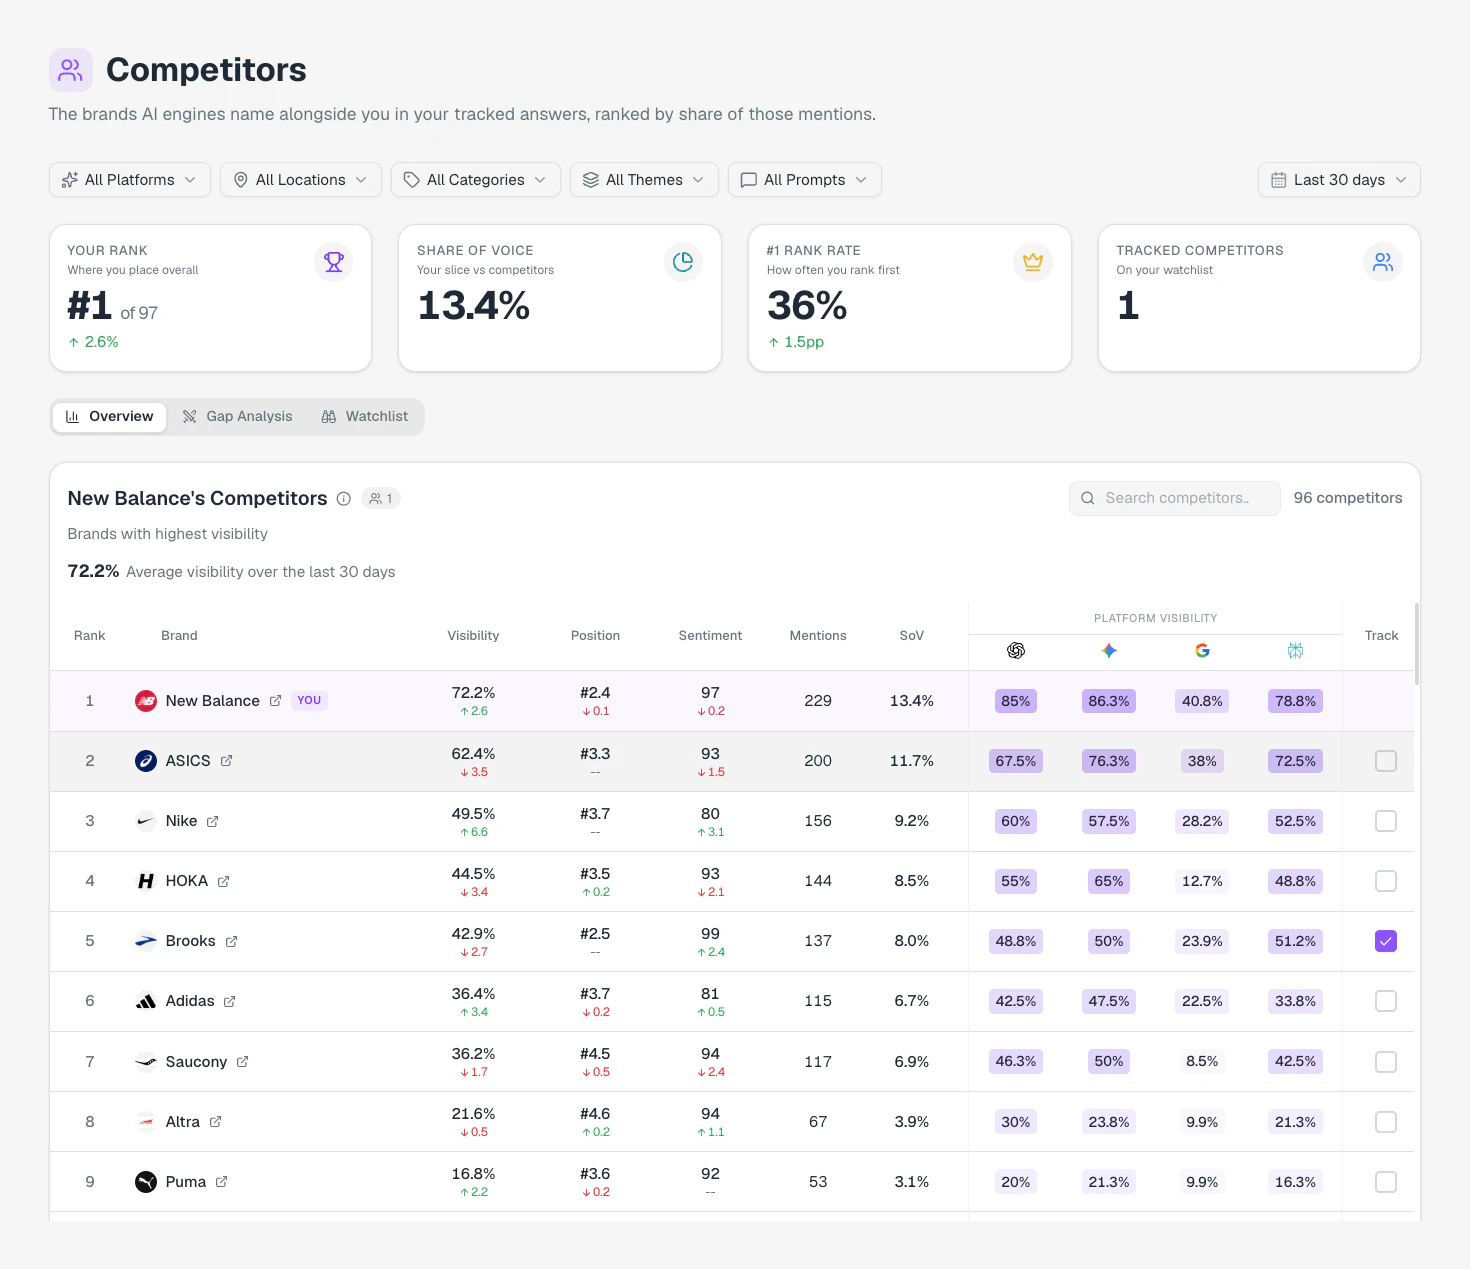Track Puma with its checkbox
The width and height of the screenshot is (1470, 1269).
(x=1386, y=1182)
